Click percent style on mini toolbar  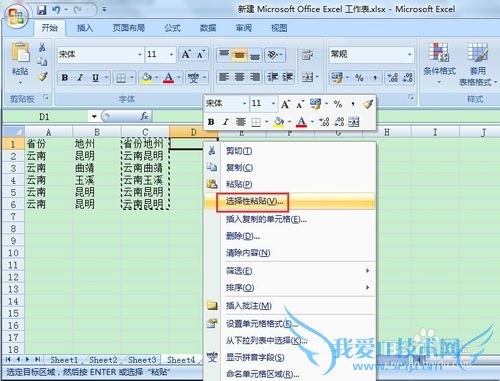pos(338,104)
